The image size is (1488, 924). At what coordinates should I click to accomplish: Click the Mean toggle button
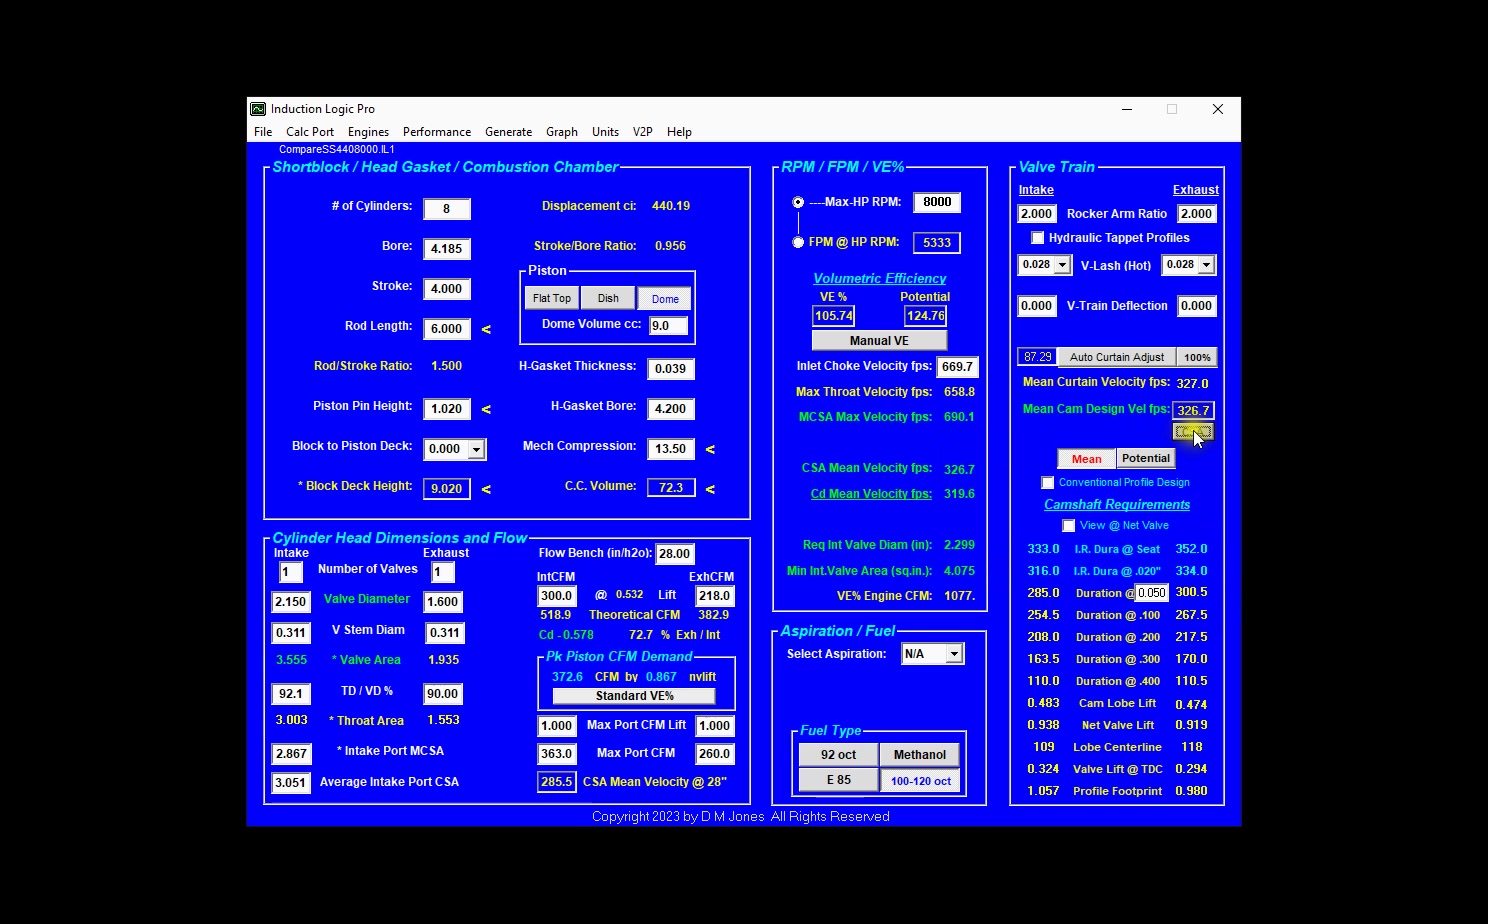pos(1087,459)
